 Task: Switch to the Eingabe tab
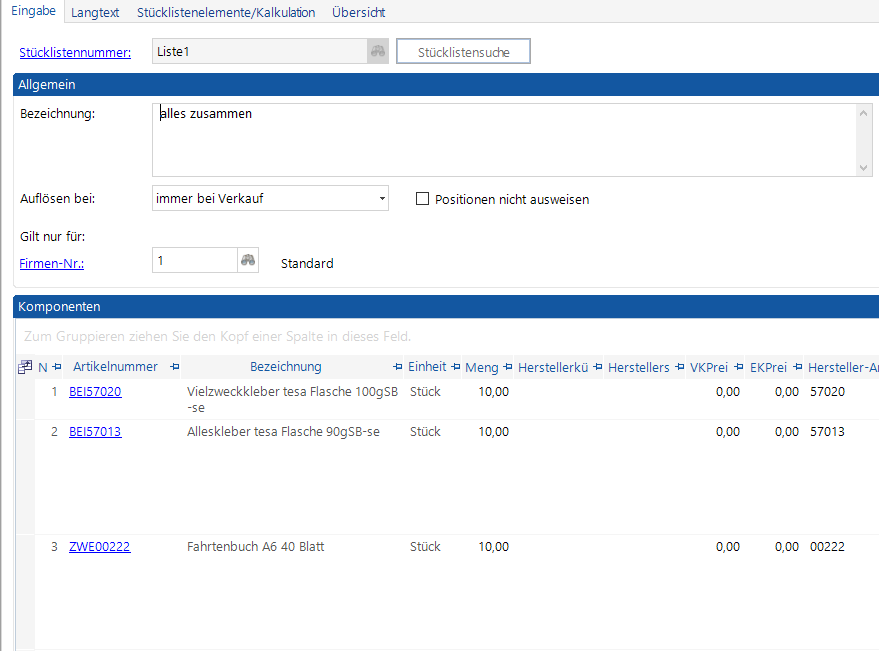coord(33,11)
